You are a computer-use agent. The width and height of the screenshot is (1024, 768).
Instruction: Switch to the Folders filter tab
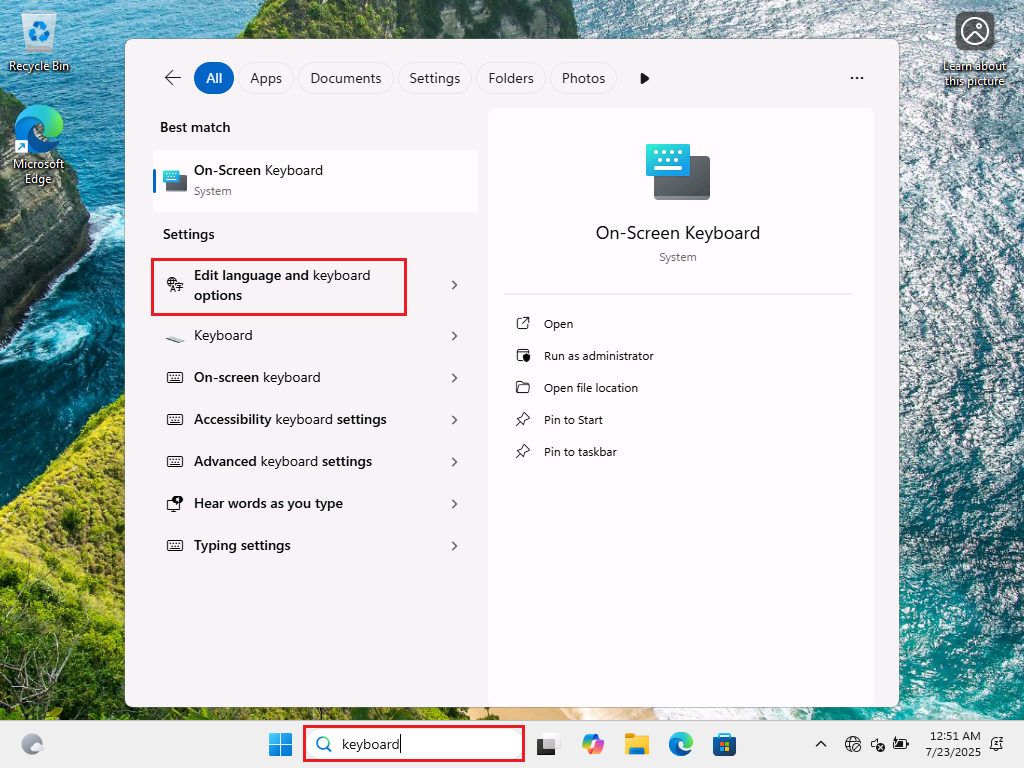511,78
